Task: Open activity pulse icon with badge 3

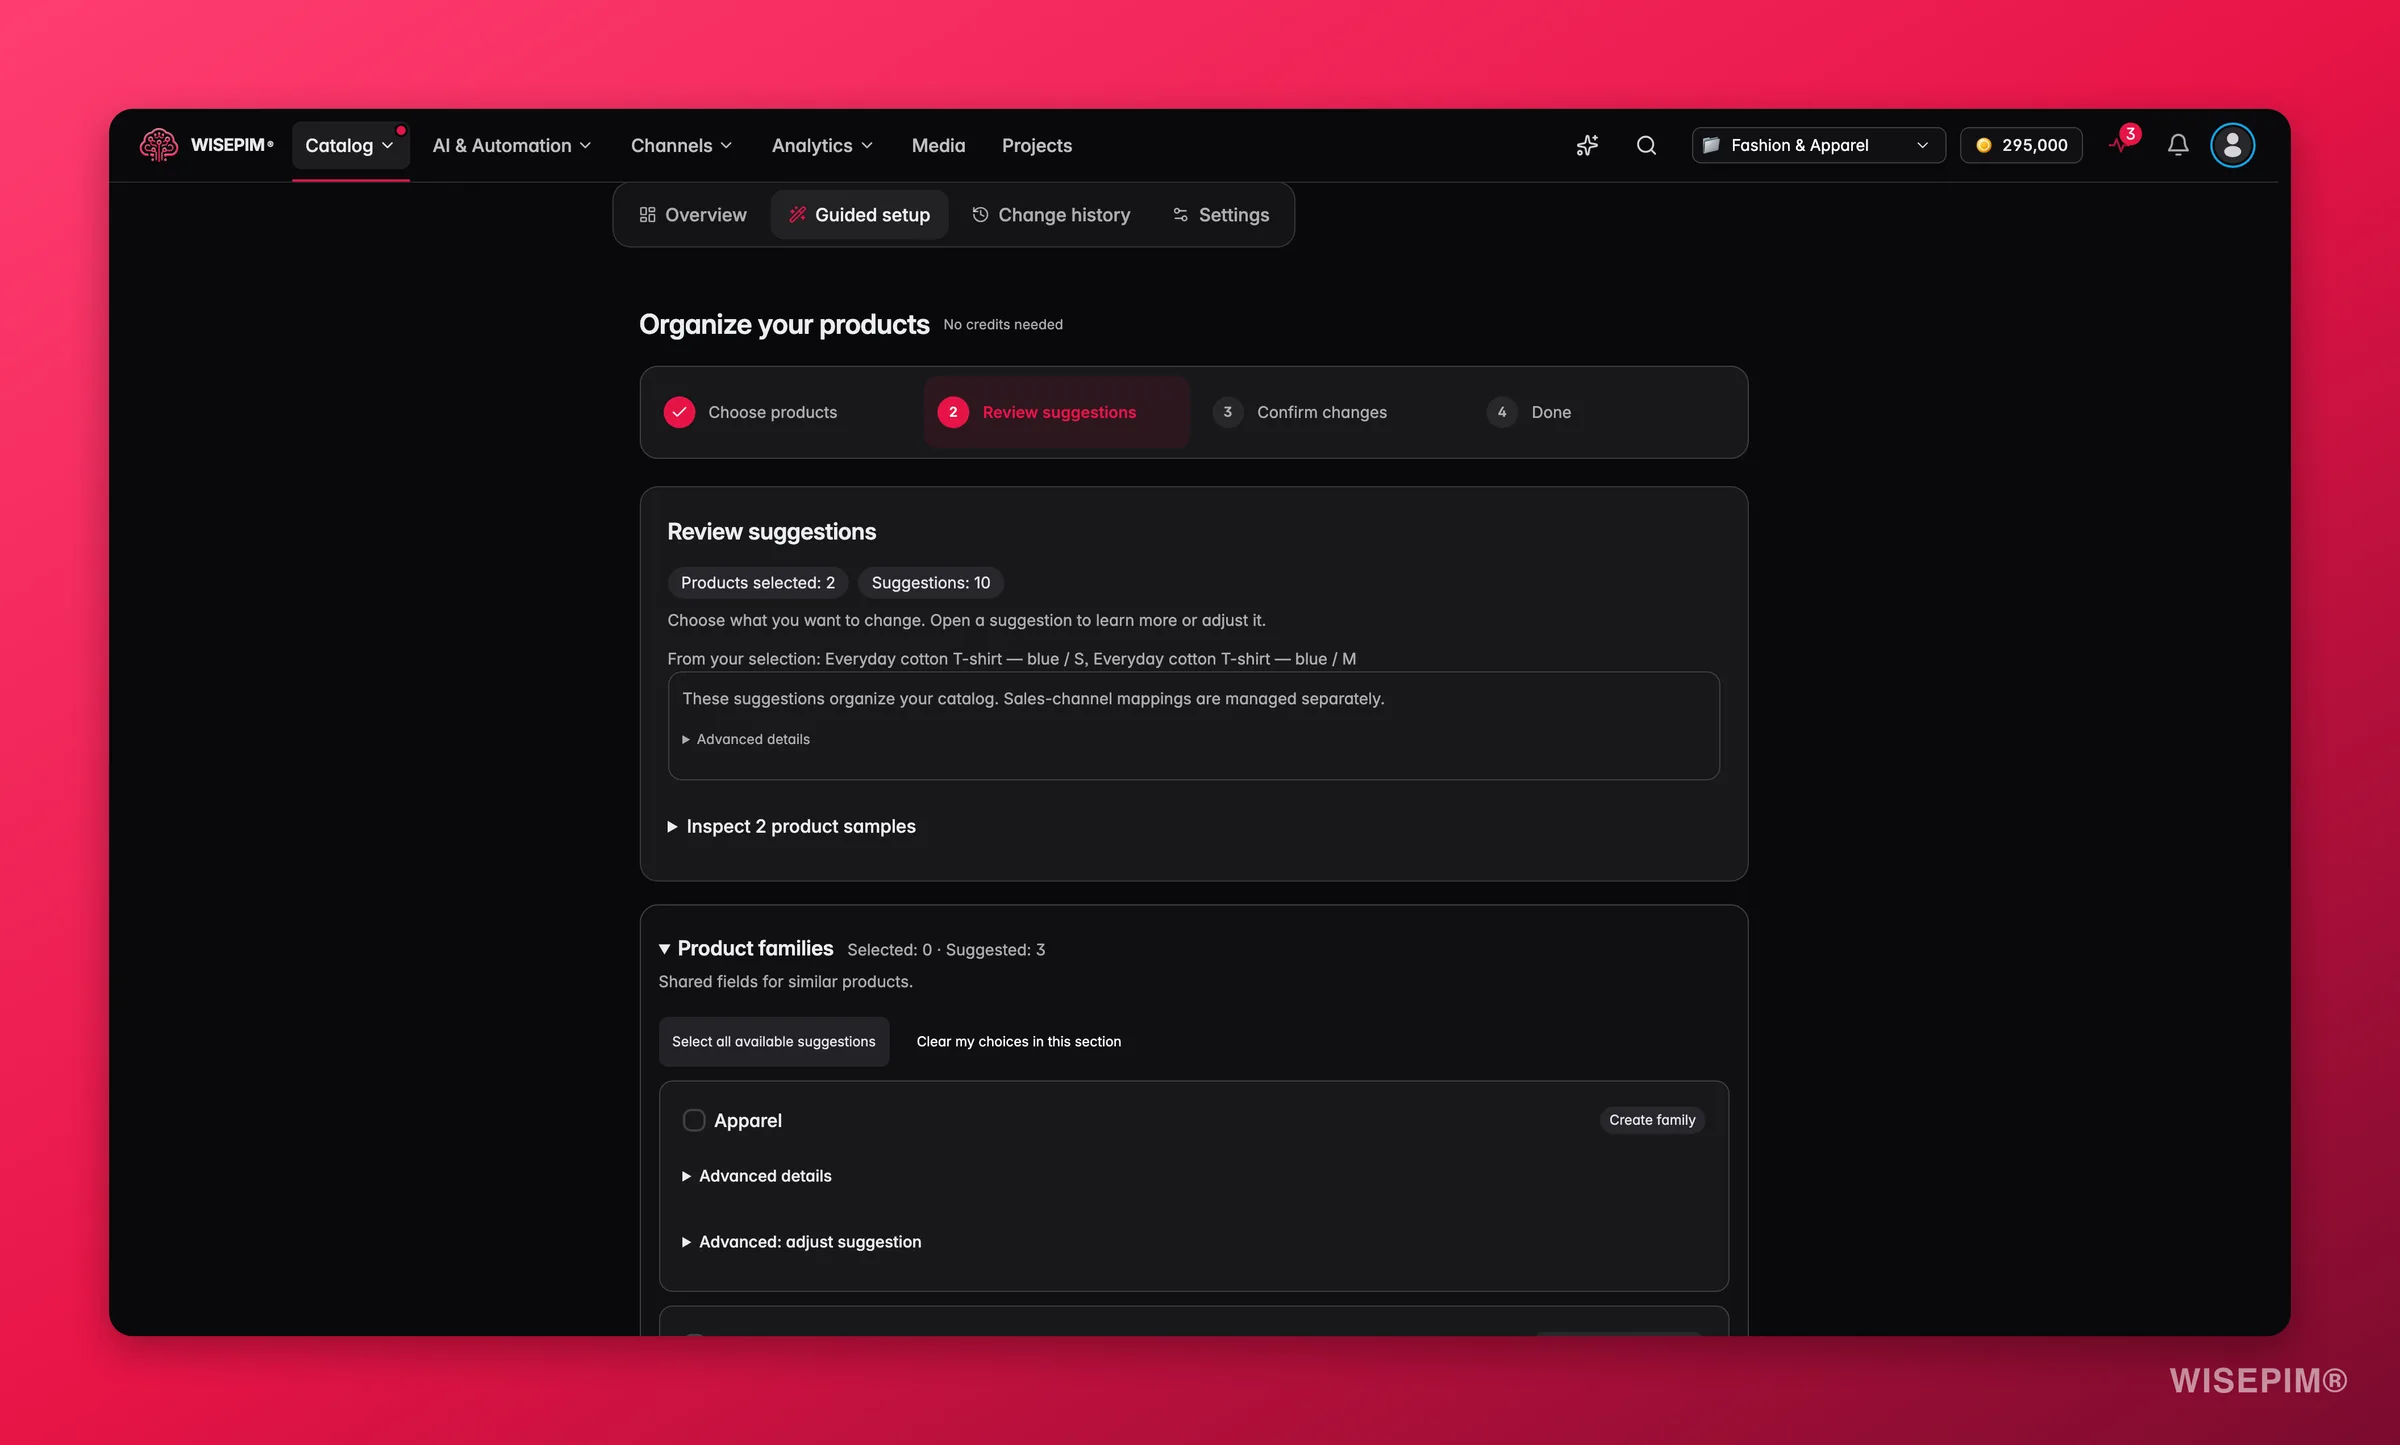Action: tap(2122, 142)
